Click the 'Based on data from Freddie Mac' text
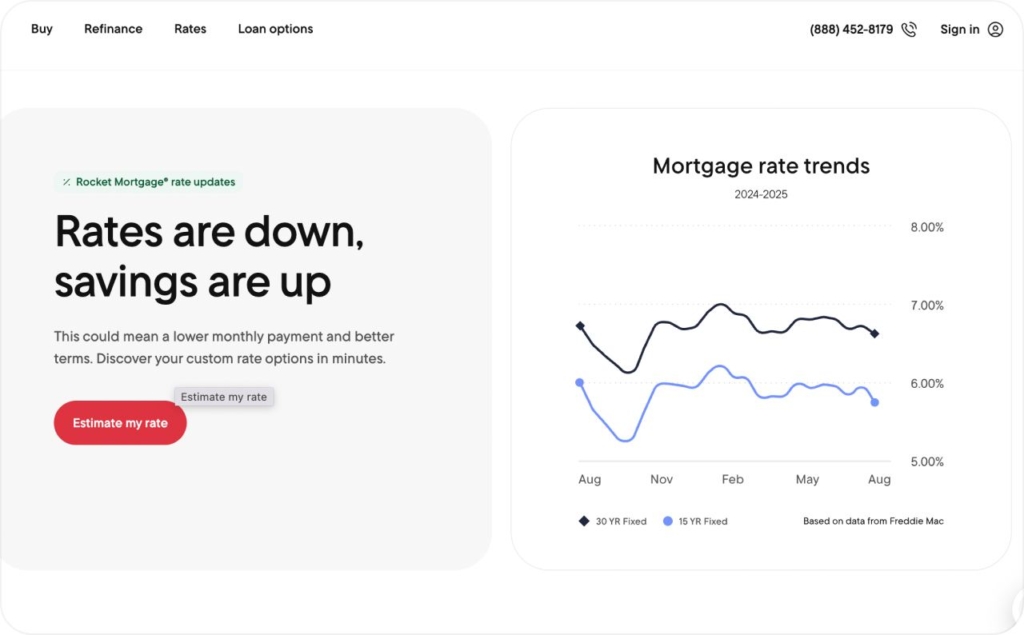 [873, 521]
